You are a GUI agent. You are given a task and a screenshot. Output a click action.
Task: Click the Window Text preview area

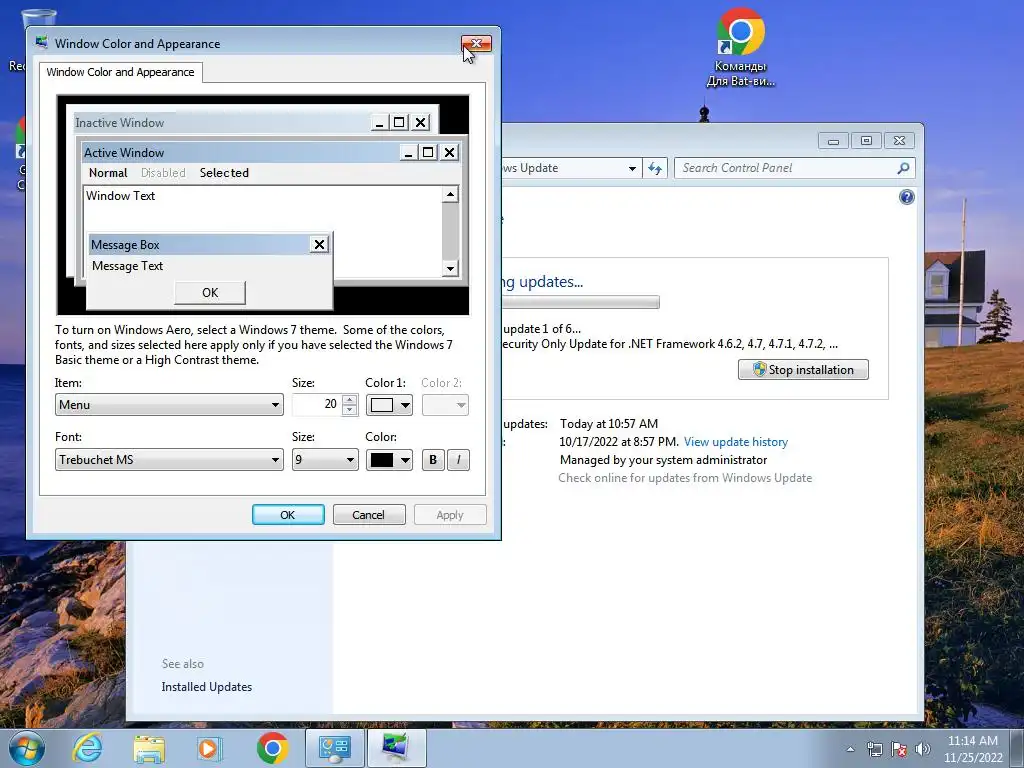pyautogui.click(x=263, y=232)
